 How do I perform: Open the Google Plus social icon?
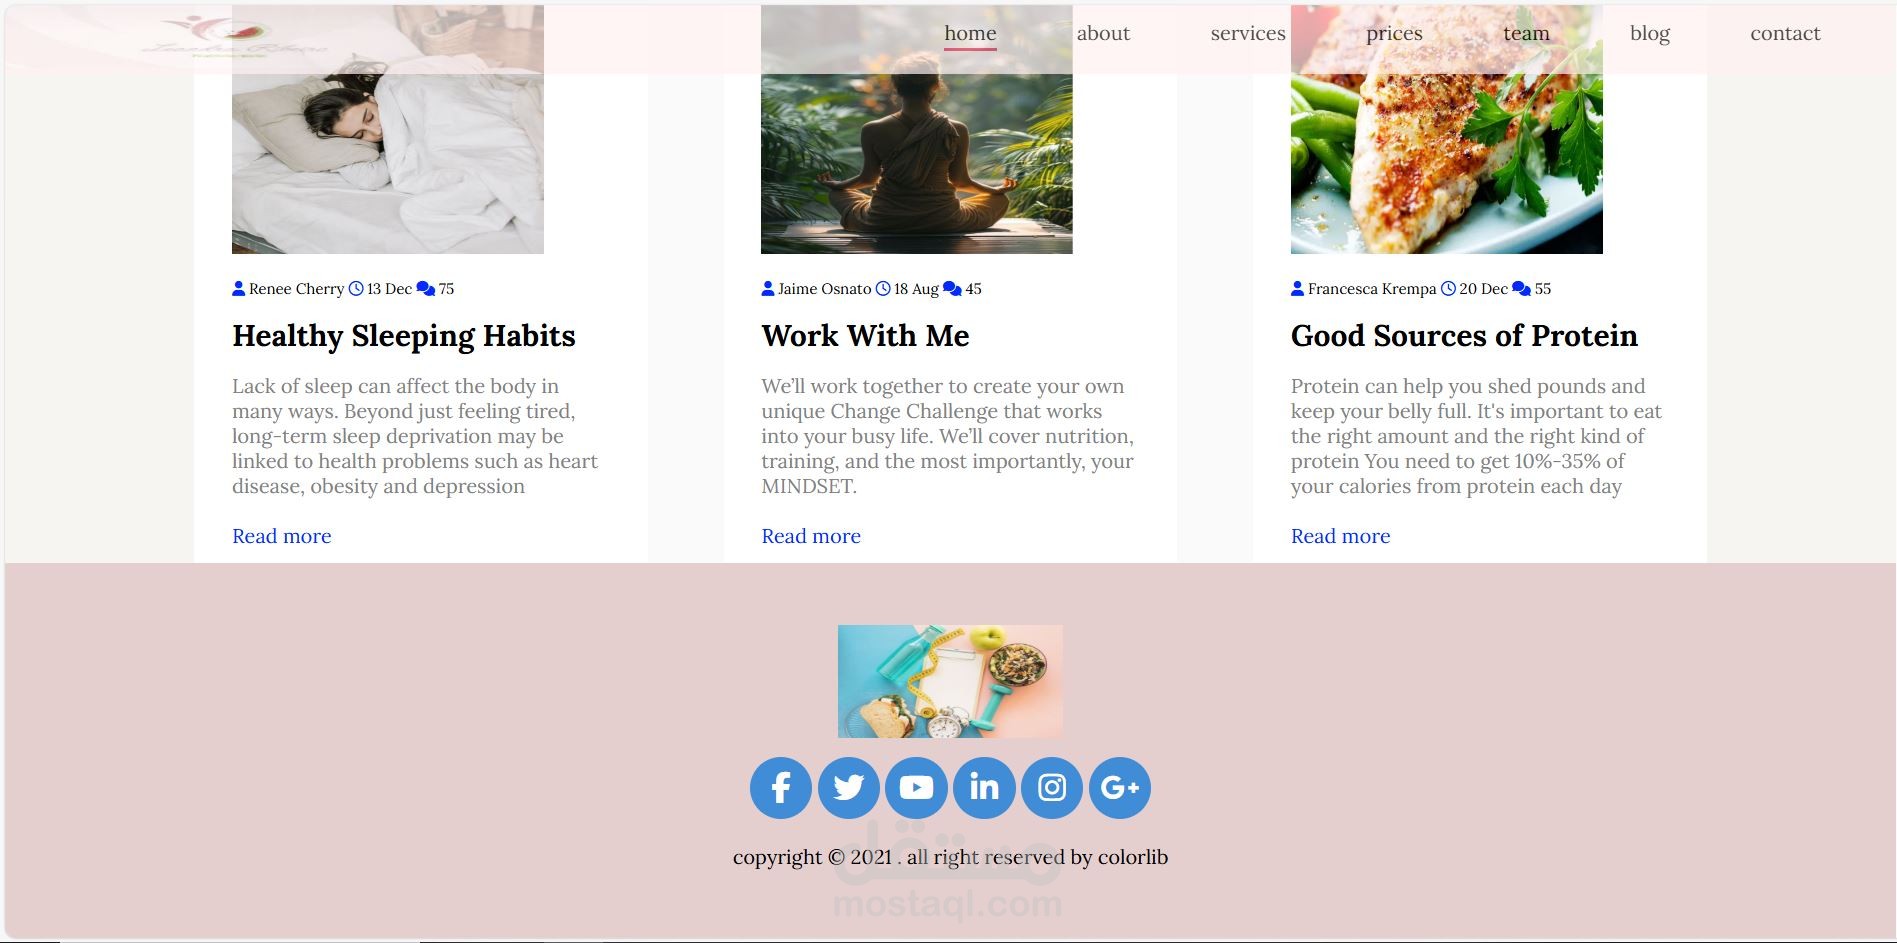[1120, 788]
